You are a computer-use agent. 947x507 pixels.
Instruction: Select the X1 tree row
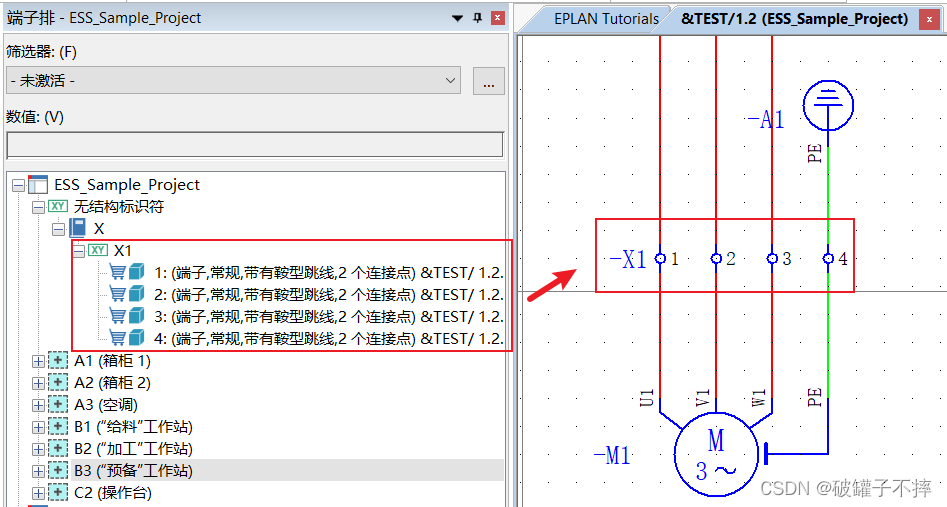pyautogui.click(x=123, y=251)
